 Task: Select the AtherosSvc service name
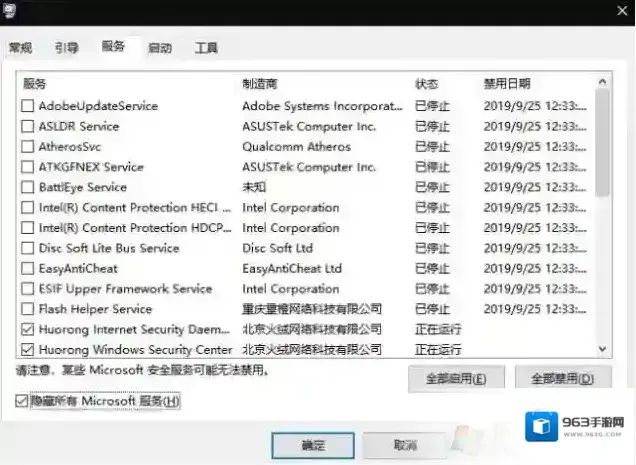[70, 146]
